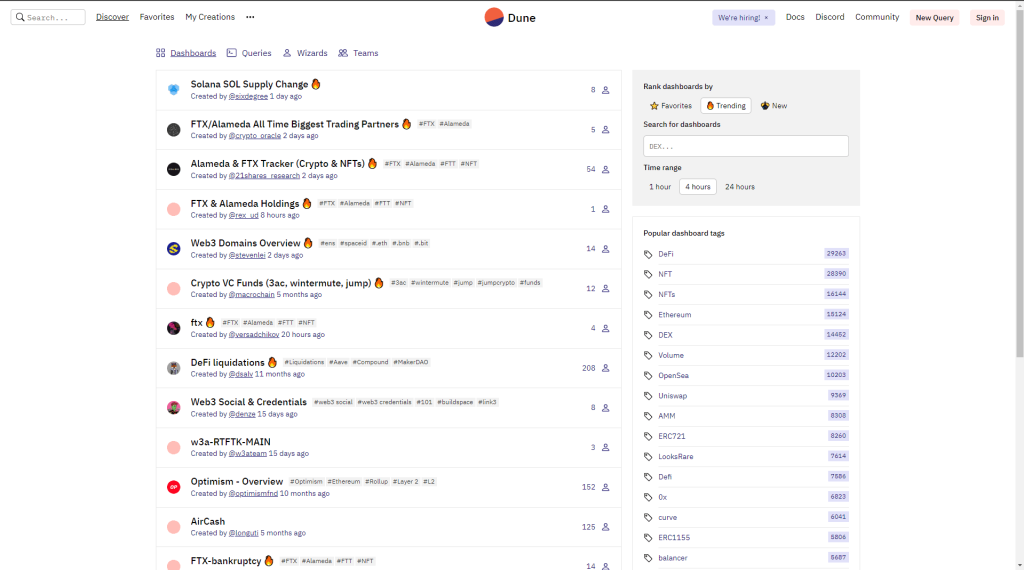This screenshot has width=1024, height=570.
Task: Open the balancer popular tag
Action: point(673,558)
